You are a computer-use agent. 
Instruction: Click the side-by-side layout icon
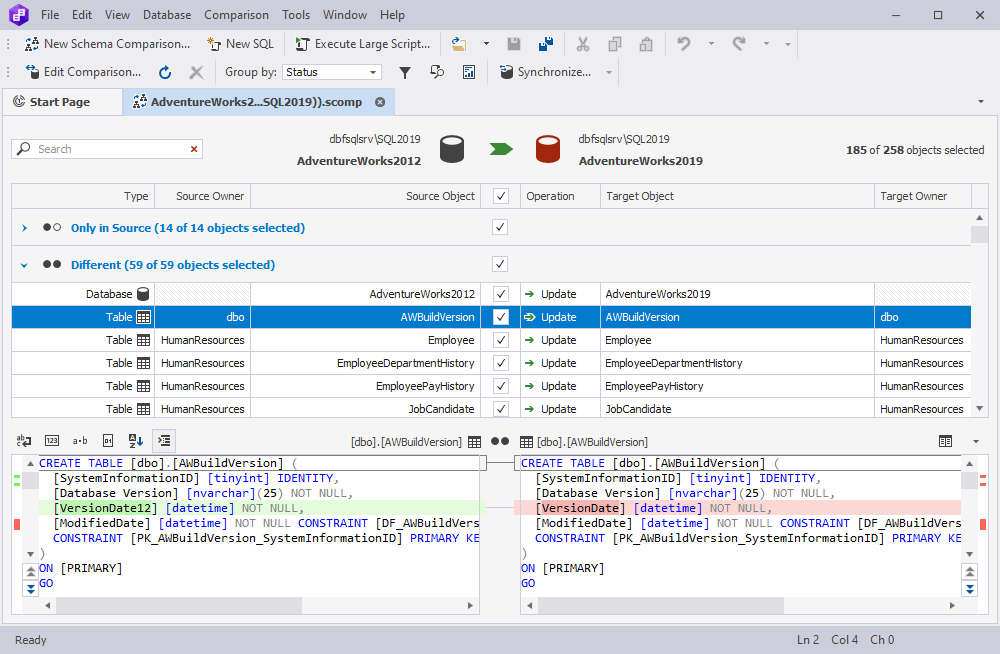(x=945, y=442)
